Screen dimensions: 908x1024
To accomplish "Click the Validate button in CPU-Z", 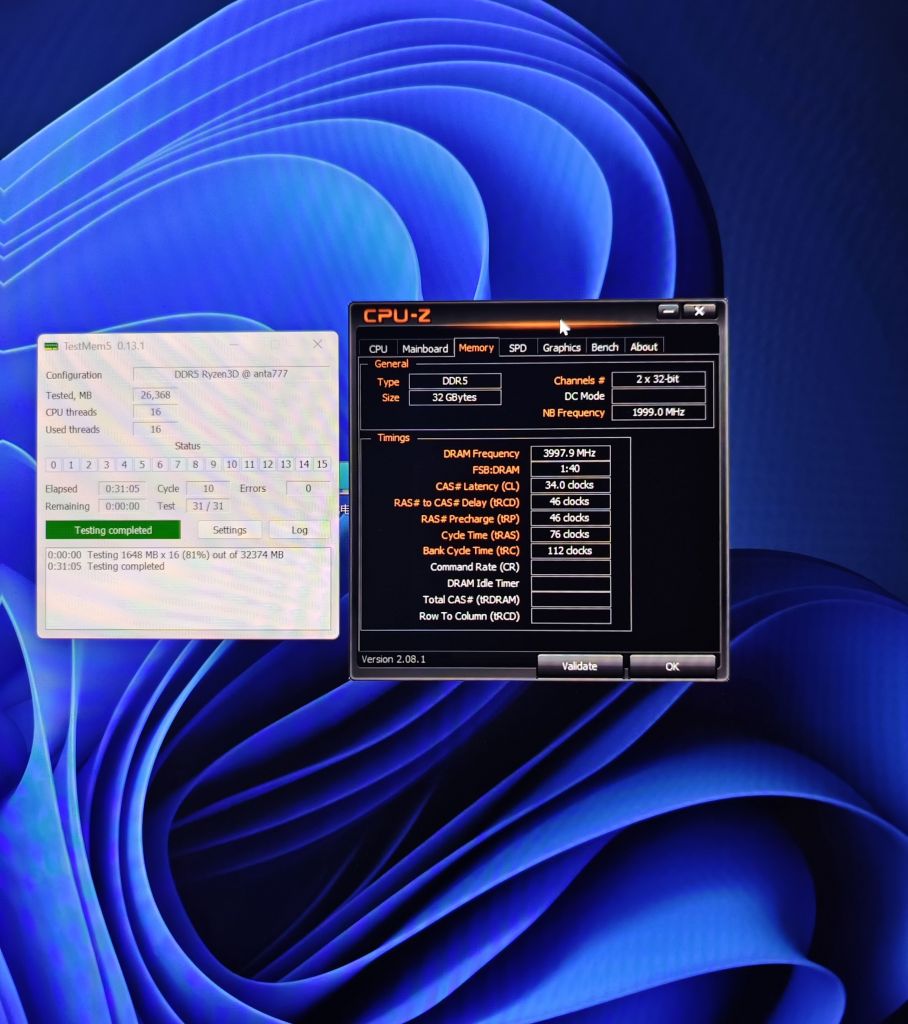I will 580,665.
